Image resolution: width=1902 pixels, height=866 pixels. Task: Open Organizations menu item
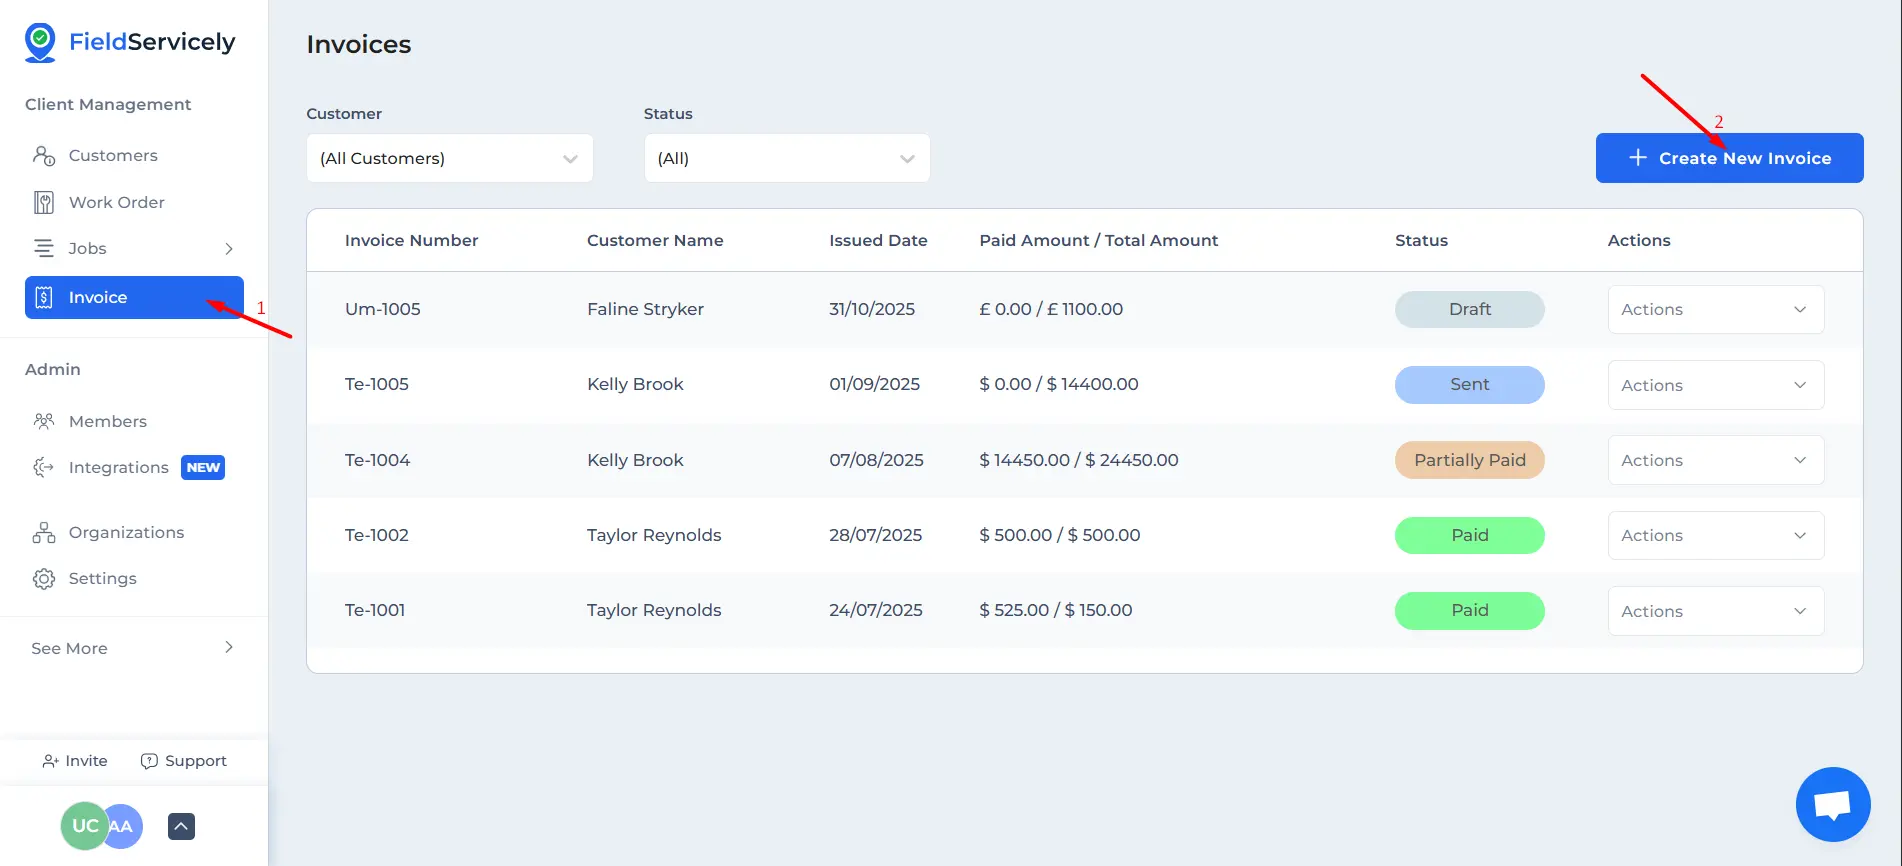[126, 532]
